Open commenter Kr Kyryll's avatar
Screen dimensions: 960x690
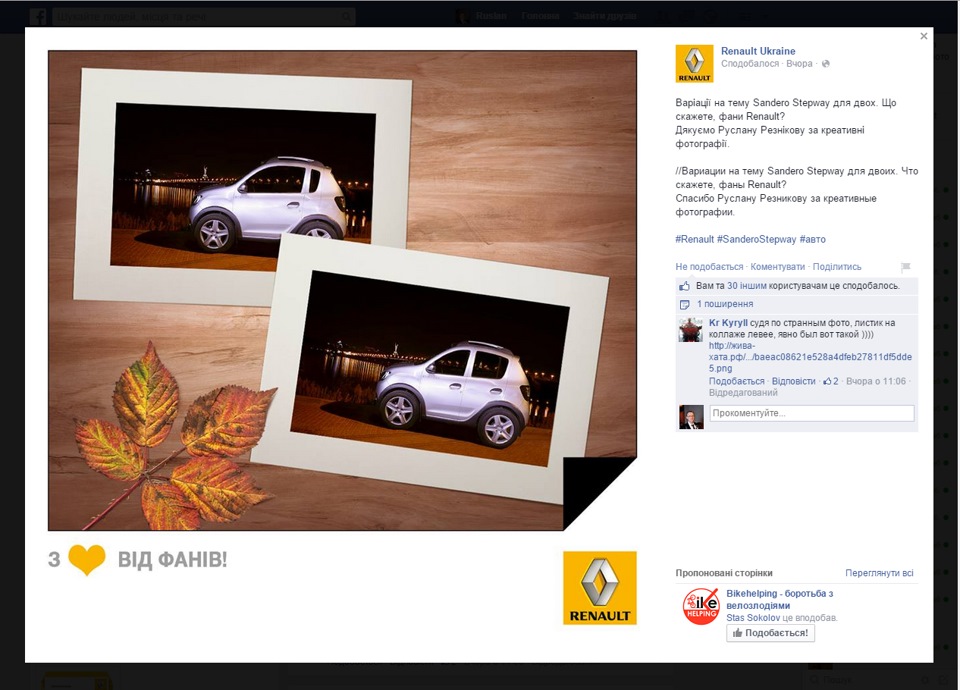691,329
